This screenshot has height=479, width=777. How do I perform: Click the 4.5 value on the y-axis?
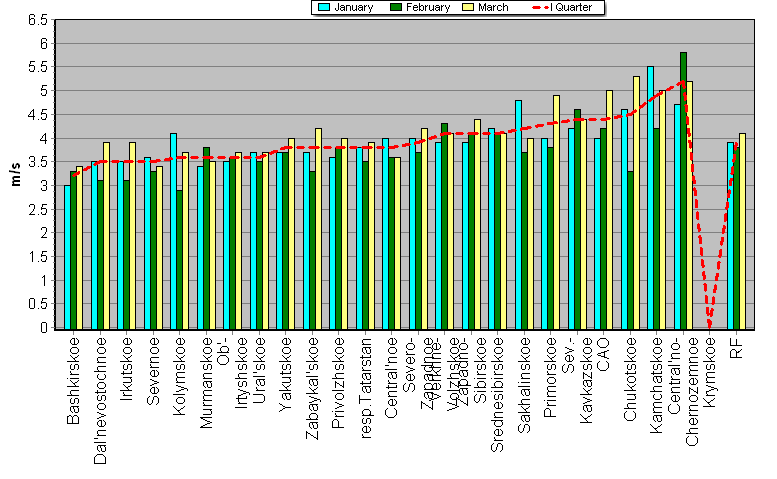click(38, 114)
